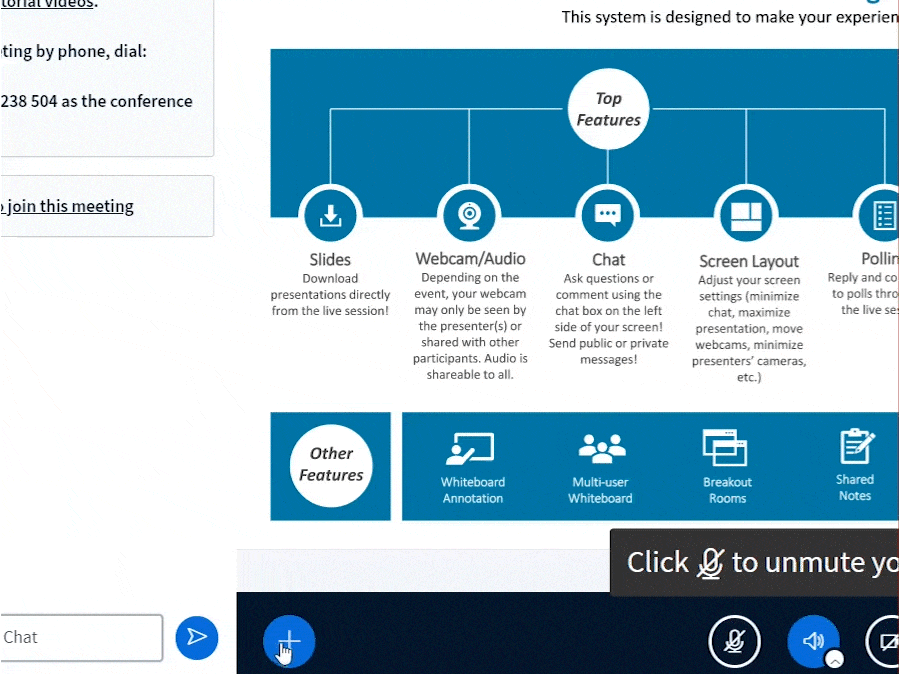
Task: Toggle the speaker audio button
Action: click(x=812, y=641)
